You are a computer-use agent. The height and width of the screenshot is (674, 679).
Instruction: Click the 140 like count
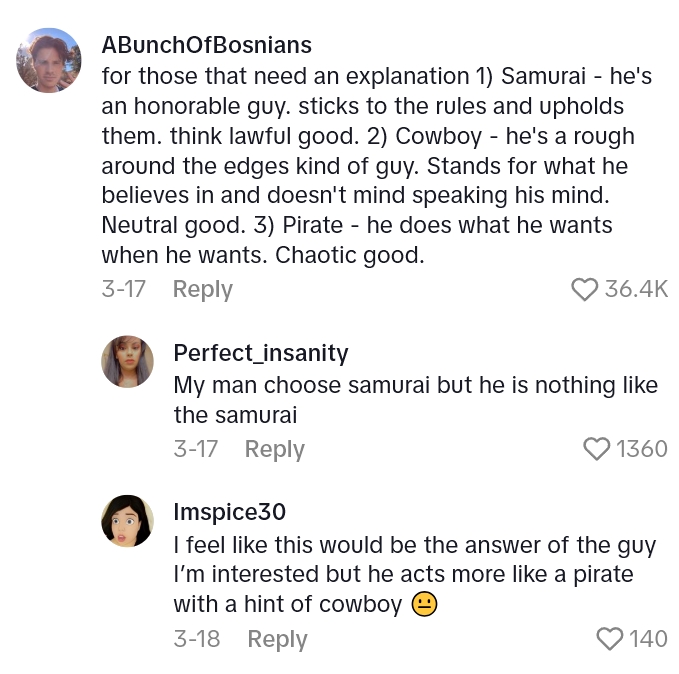point(648,639)
